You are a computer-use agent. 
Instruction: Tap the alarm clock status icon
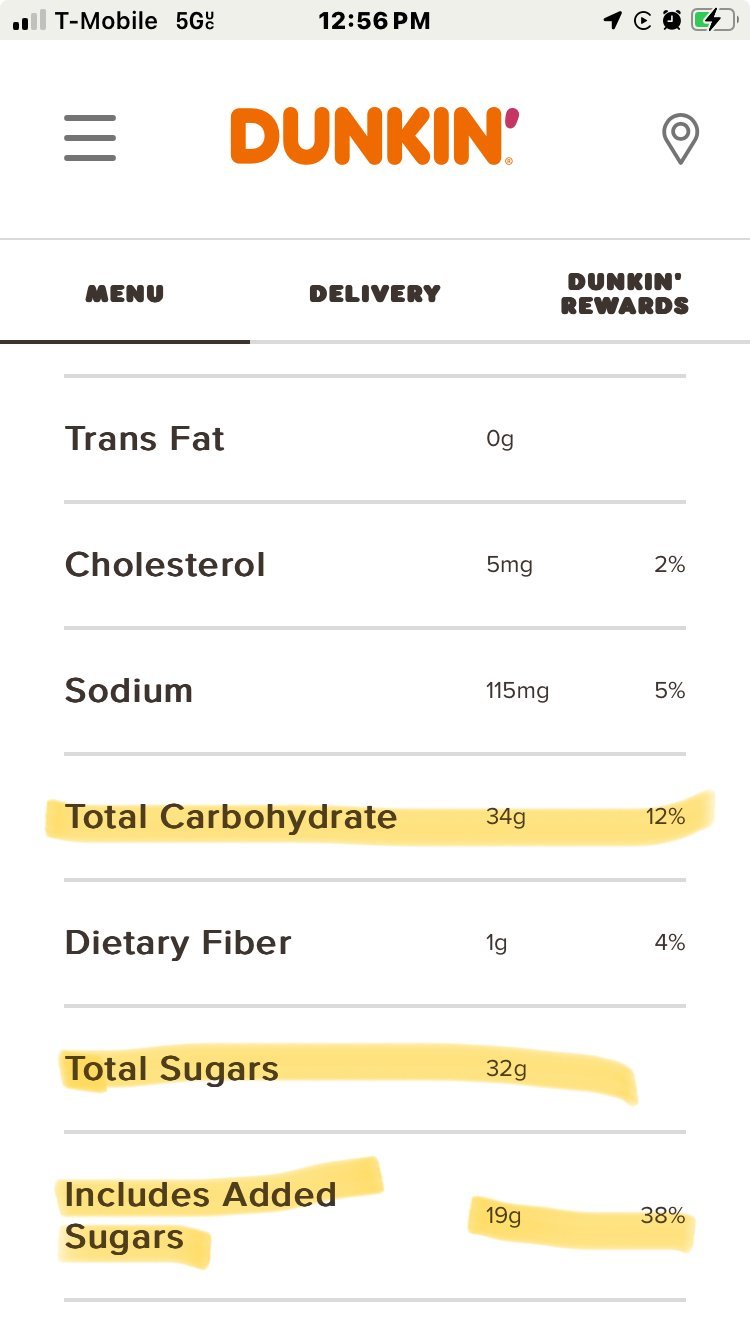[671, 21]
